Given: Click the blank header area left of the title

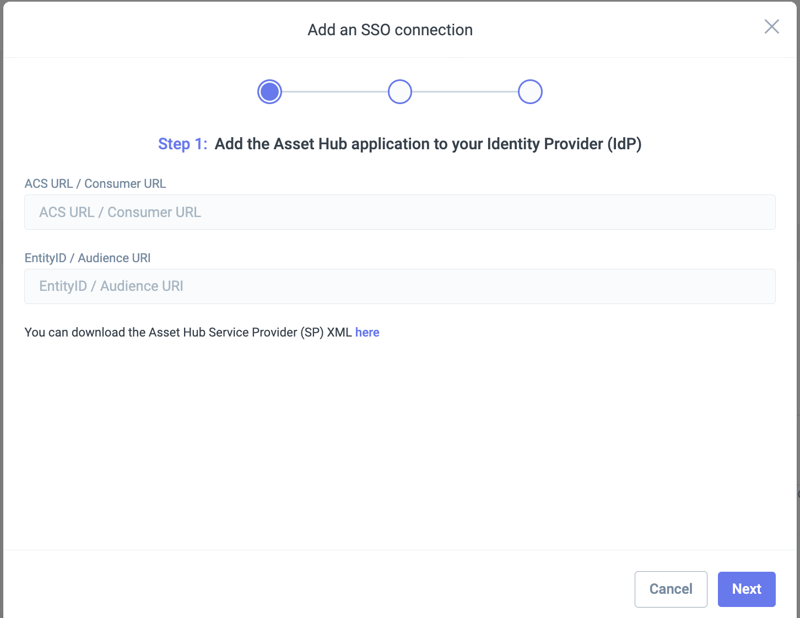Looking at the screenshot, I should 150,30.
